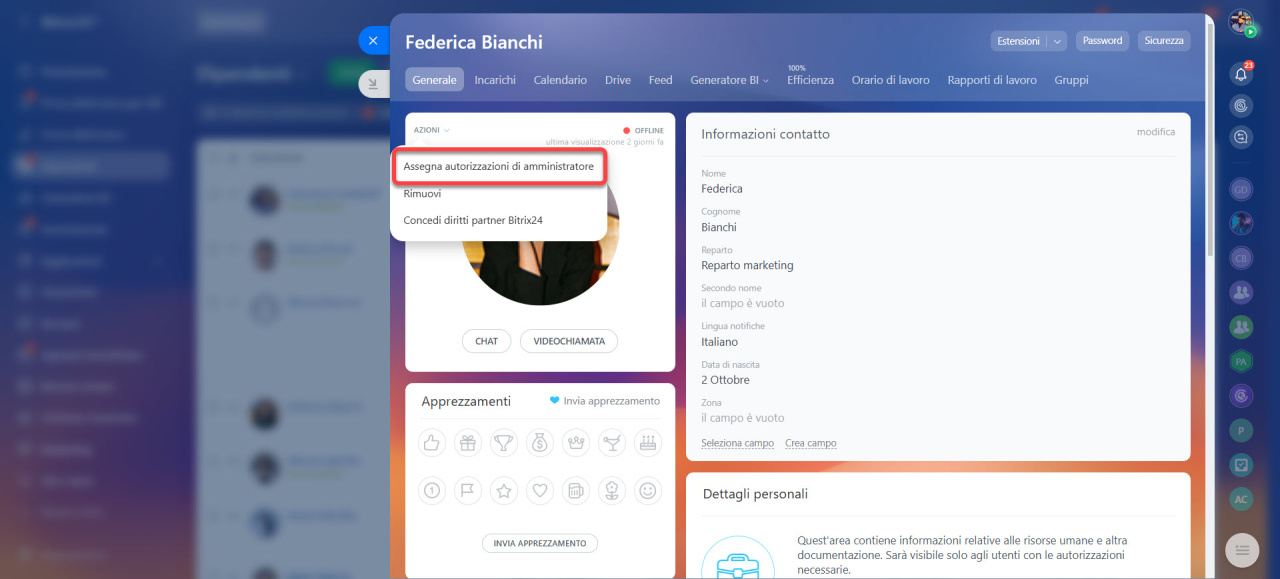Viewport: 1280px width, 579px height.
Task: Select the star appreciation icon
Action: 504,490
